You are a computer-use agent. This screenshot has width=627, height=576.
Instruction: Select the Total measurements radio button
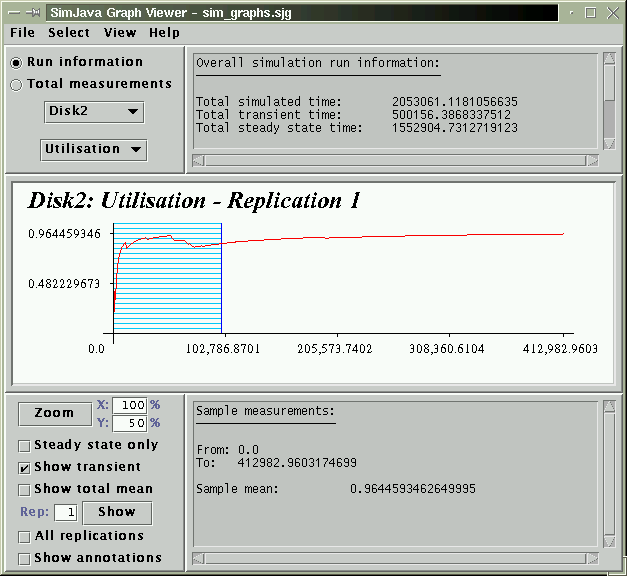pyautogui.click(x=16, y=85)
